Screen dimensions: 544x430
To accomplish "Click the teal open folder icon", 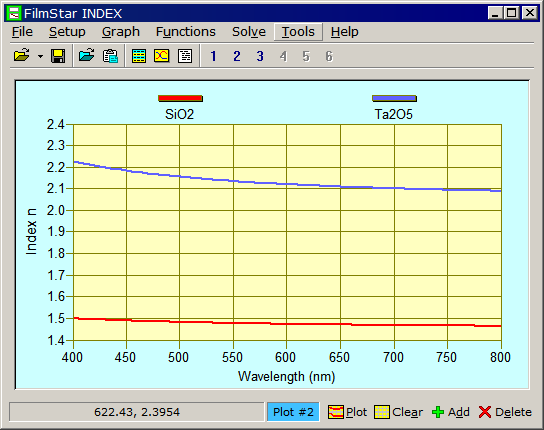I will (86, 56).
